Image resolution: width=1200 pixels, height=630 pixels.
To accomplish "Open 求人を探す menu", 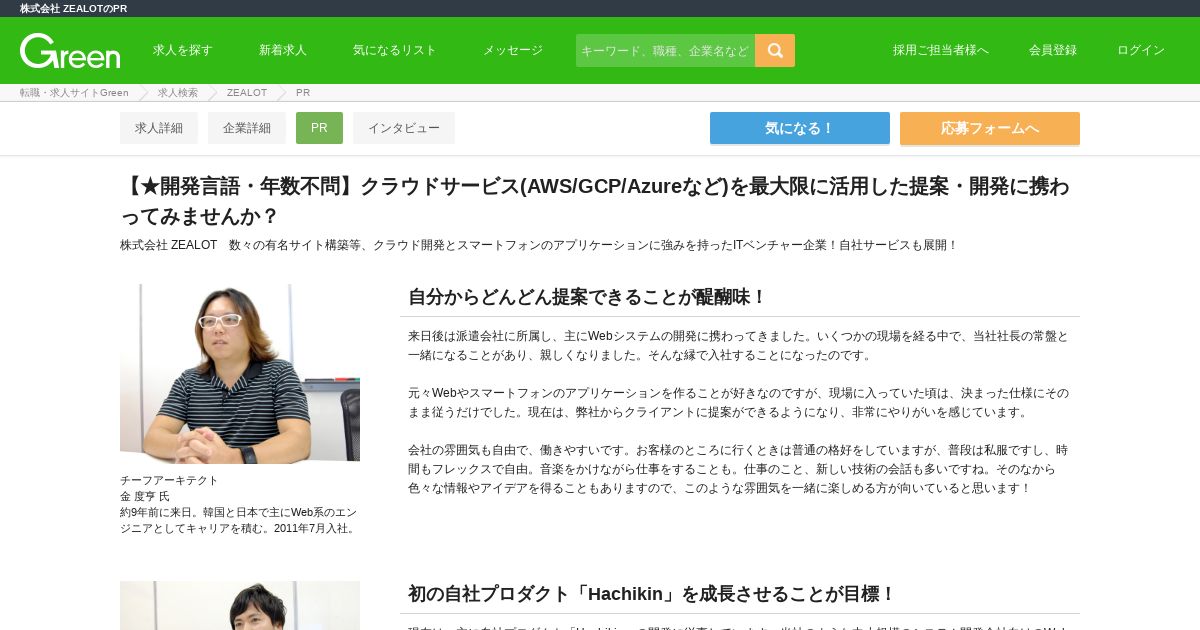I will (x=183, y=50).
